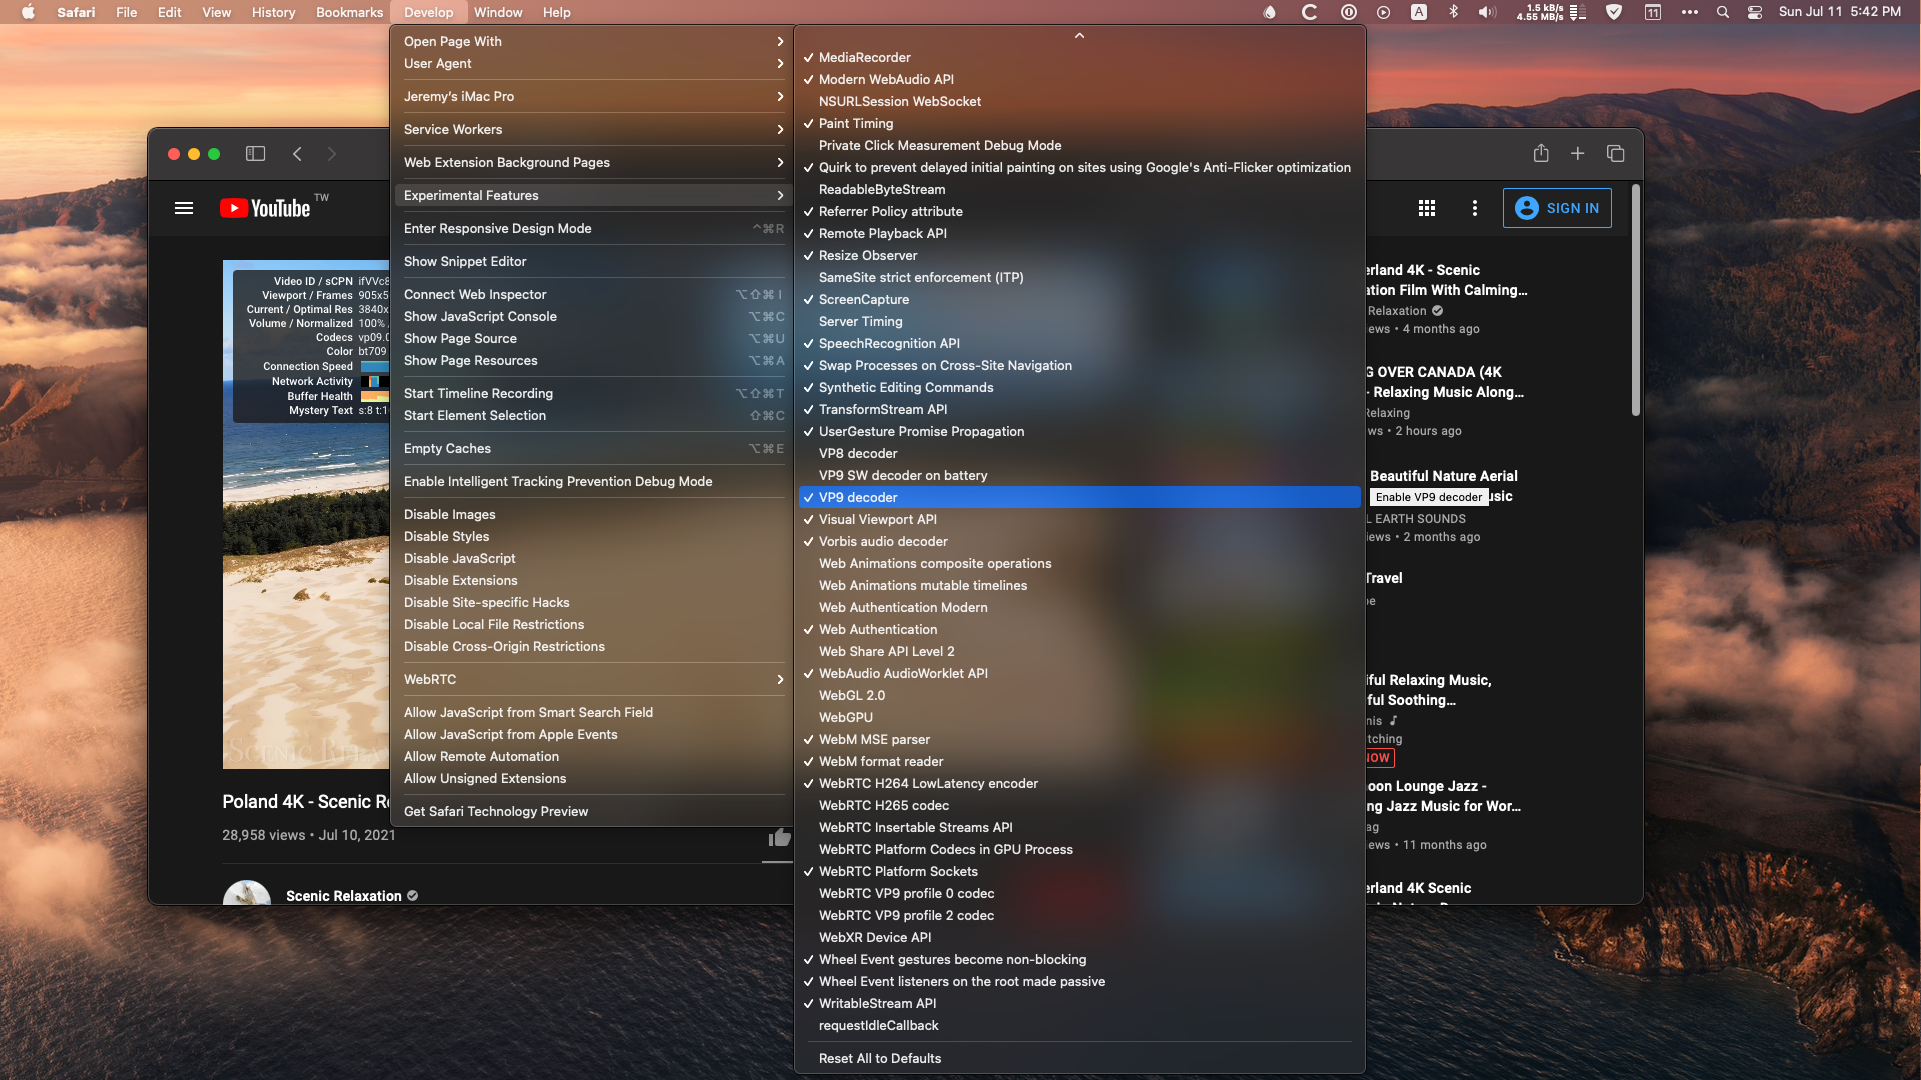Click the Sidebar toggle icon in Safari
This screenshot has width=1921, height=1080.
point(255,152)
